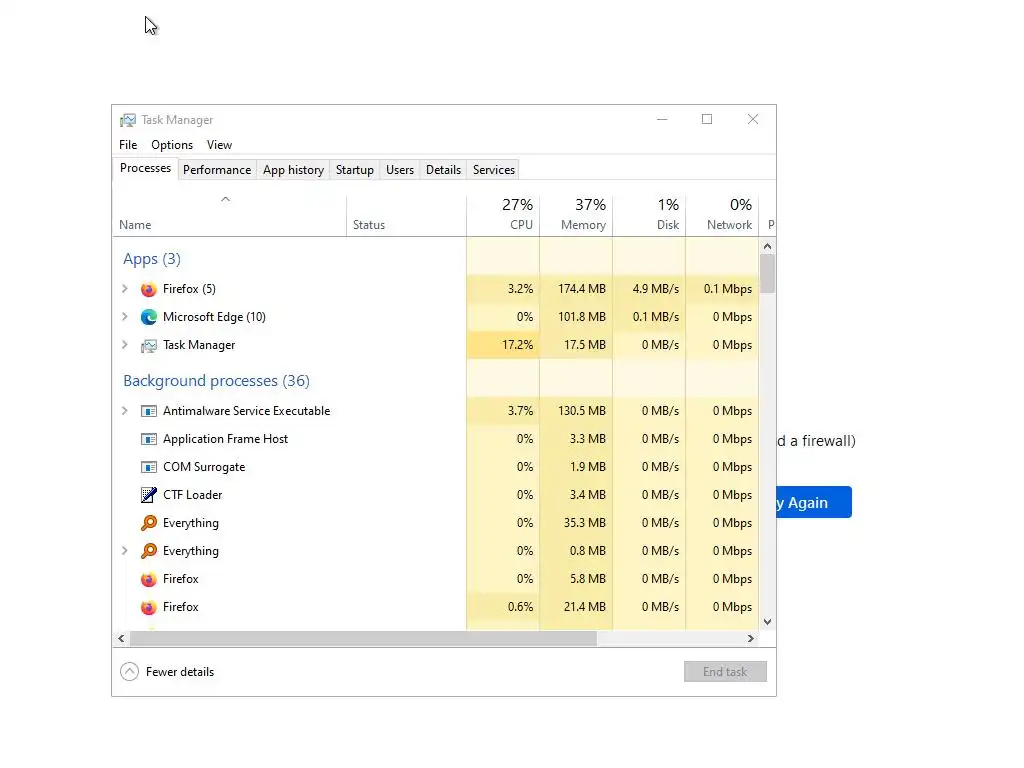
Task: Sort by the CPU column header
Action: [x=503, y=216]
